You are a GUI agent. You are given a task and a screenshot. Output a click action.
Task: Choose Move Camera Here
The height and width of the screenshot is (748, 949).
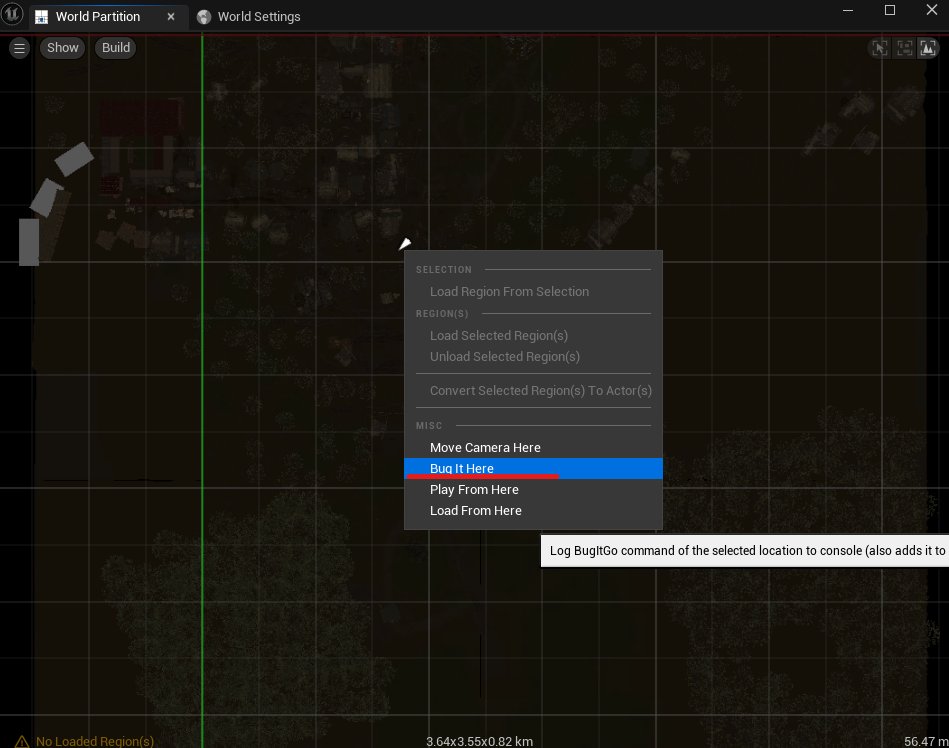[533, 447]
